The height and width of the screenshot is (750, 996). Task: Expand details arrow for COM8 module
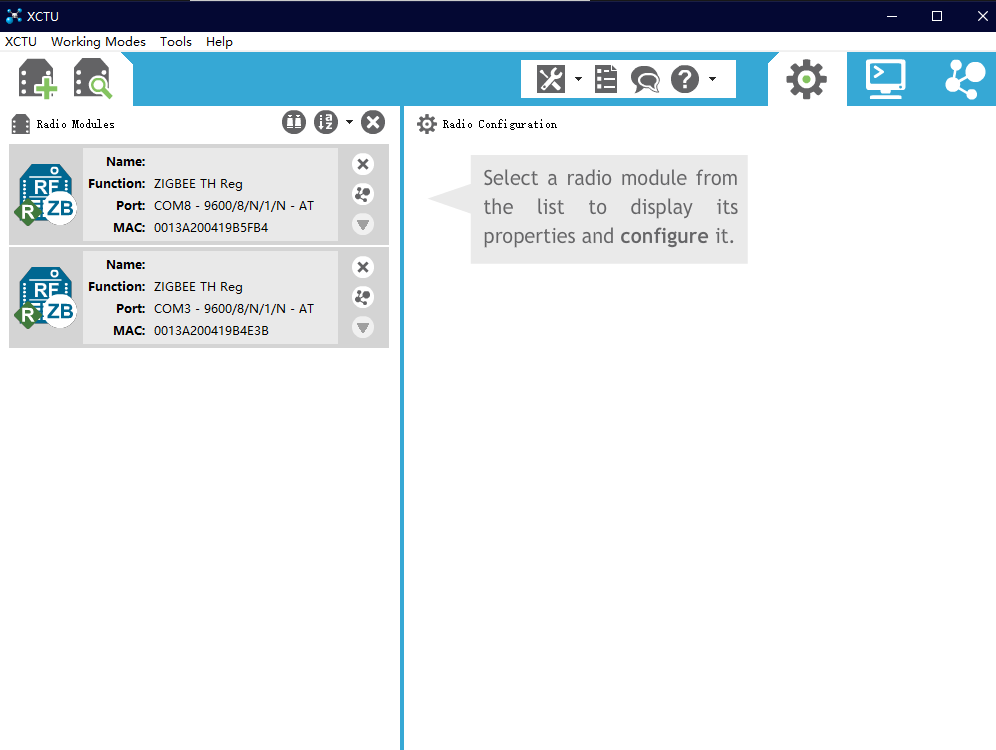tap(363, 224)
